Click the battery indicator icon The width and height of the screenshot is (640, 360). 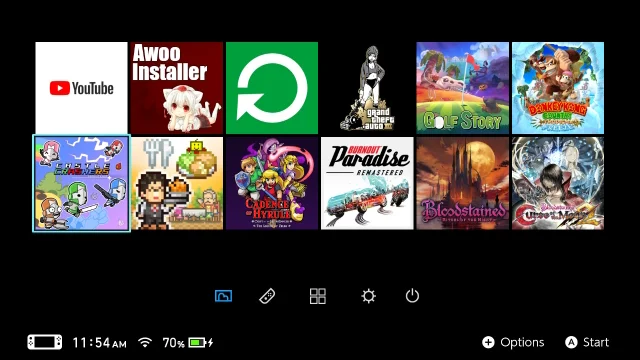coord(201,342)
